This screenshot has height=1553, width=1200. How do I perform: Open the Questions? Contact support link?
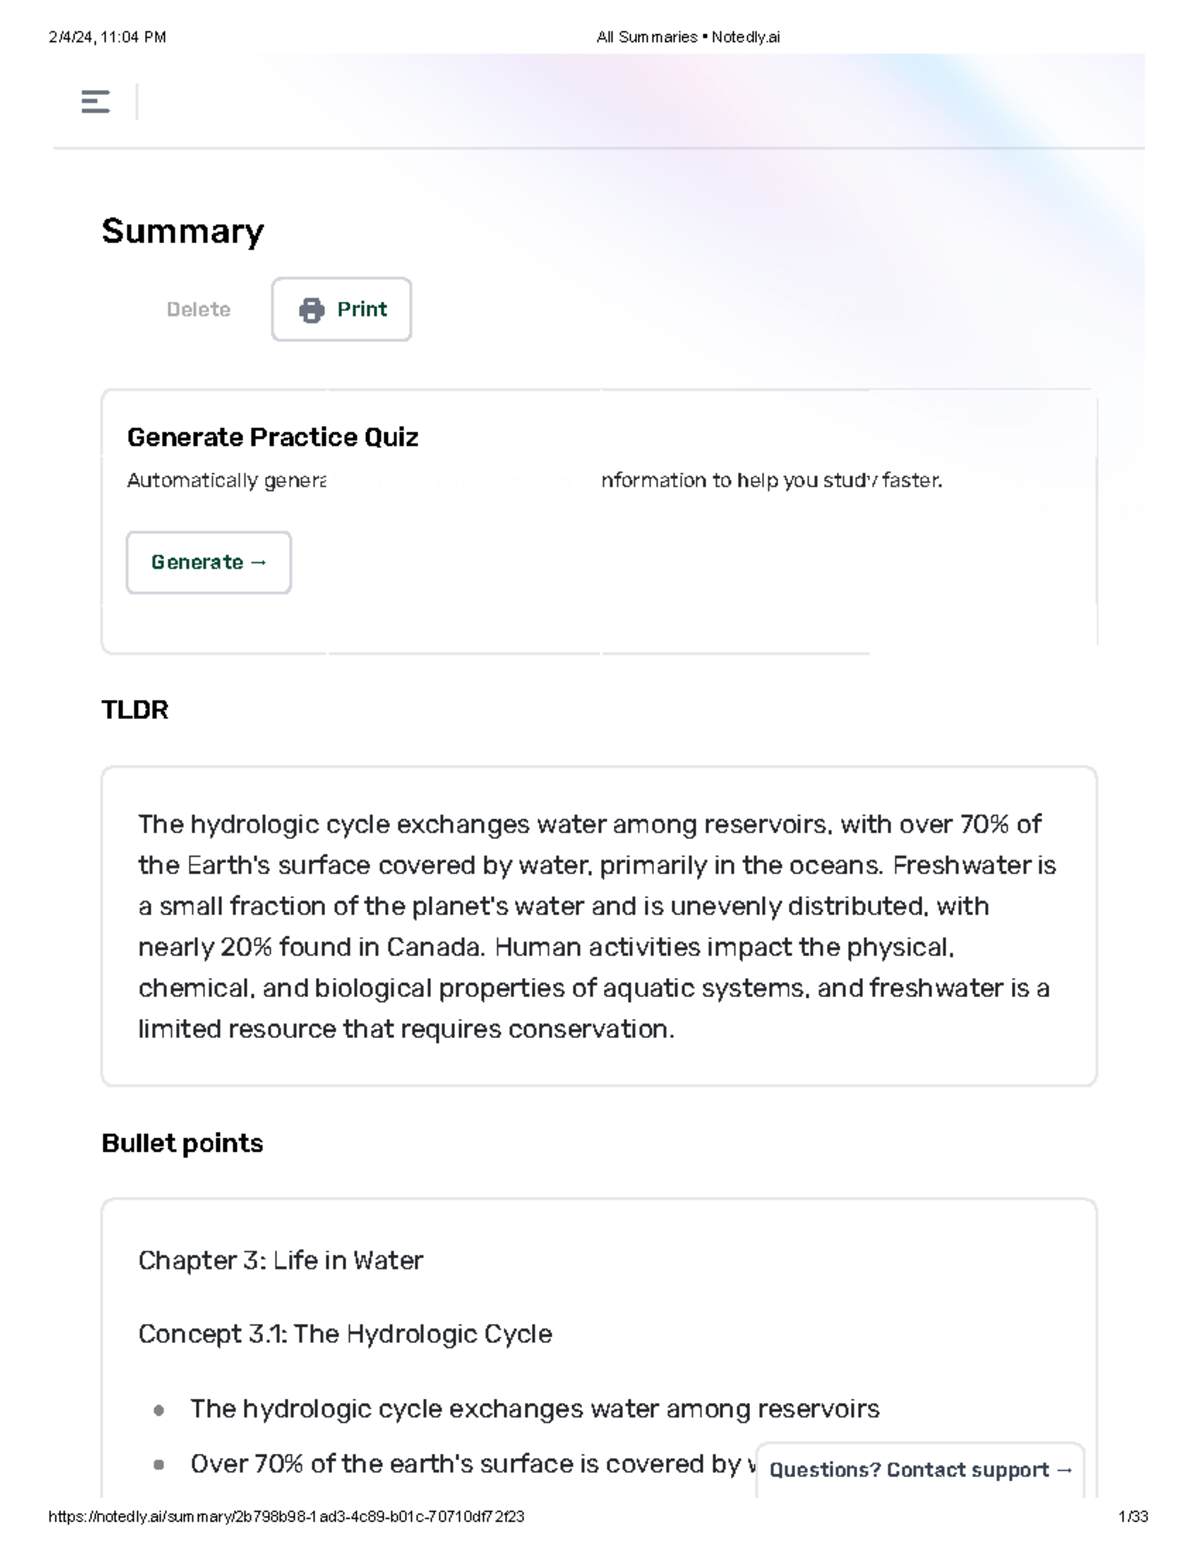click(x=920, y=1470)
